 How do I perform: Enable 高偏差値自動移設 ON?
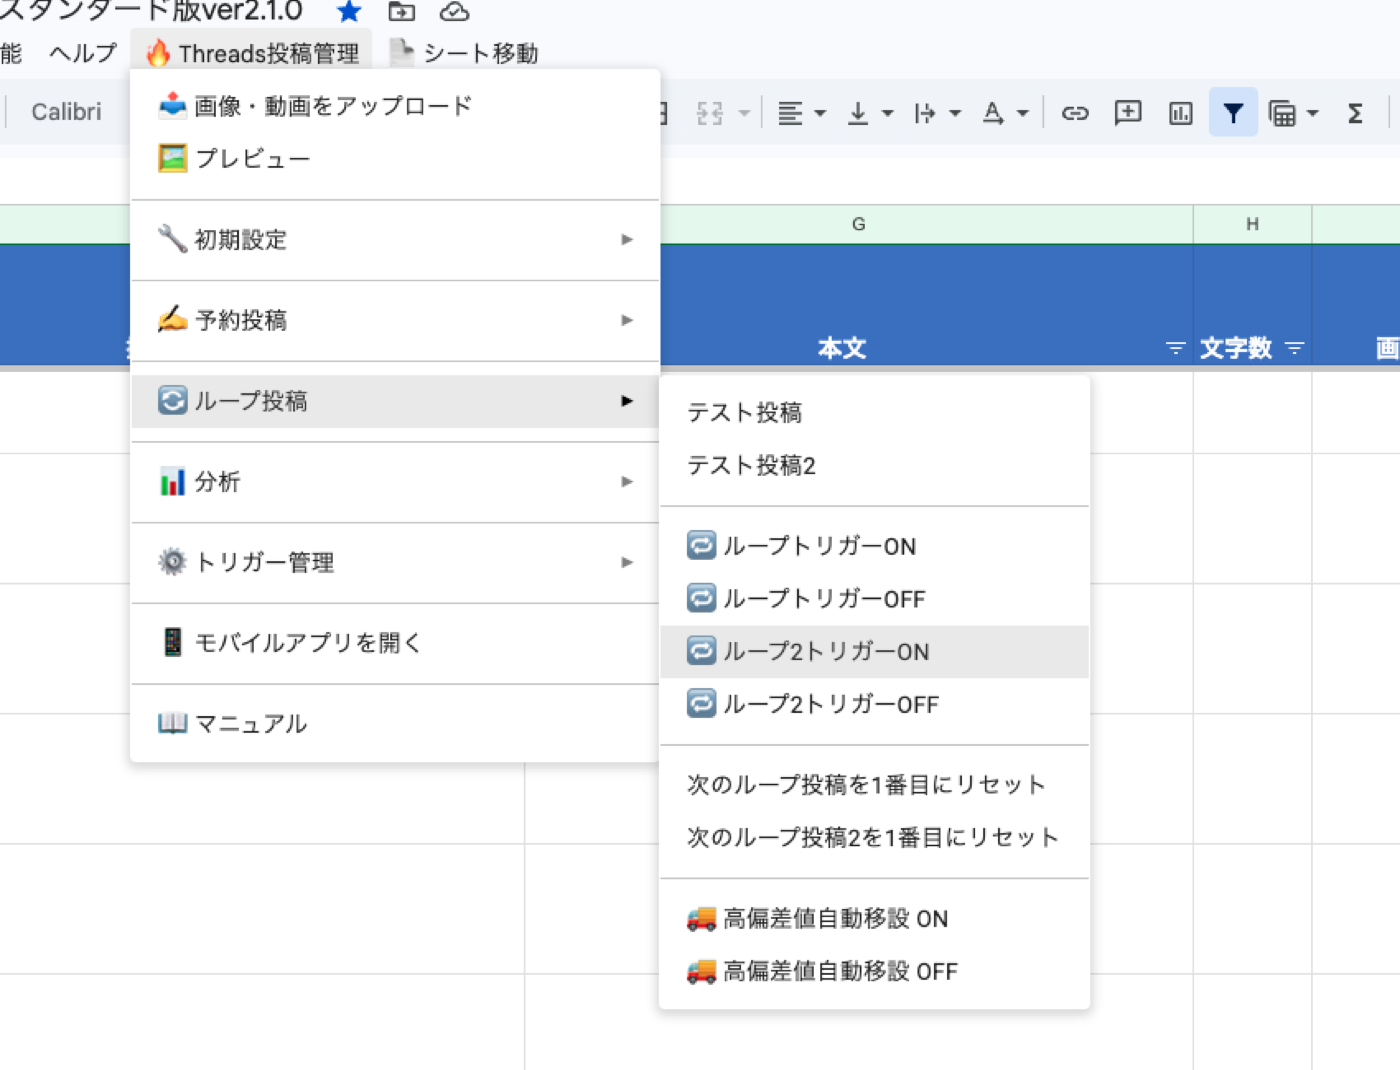pyautogui.click(x=875, y=919)
